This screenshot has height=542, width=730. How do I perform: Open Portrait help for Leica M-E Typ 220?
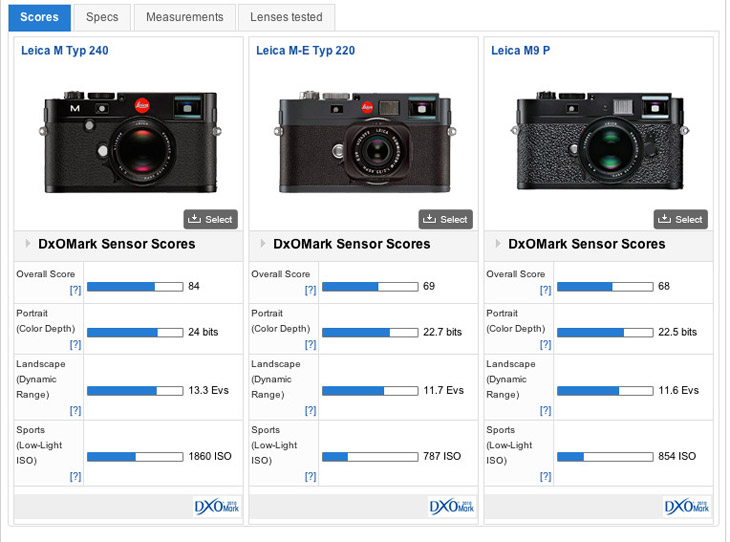311,345
